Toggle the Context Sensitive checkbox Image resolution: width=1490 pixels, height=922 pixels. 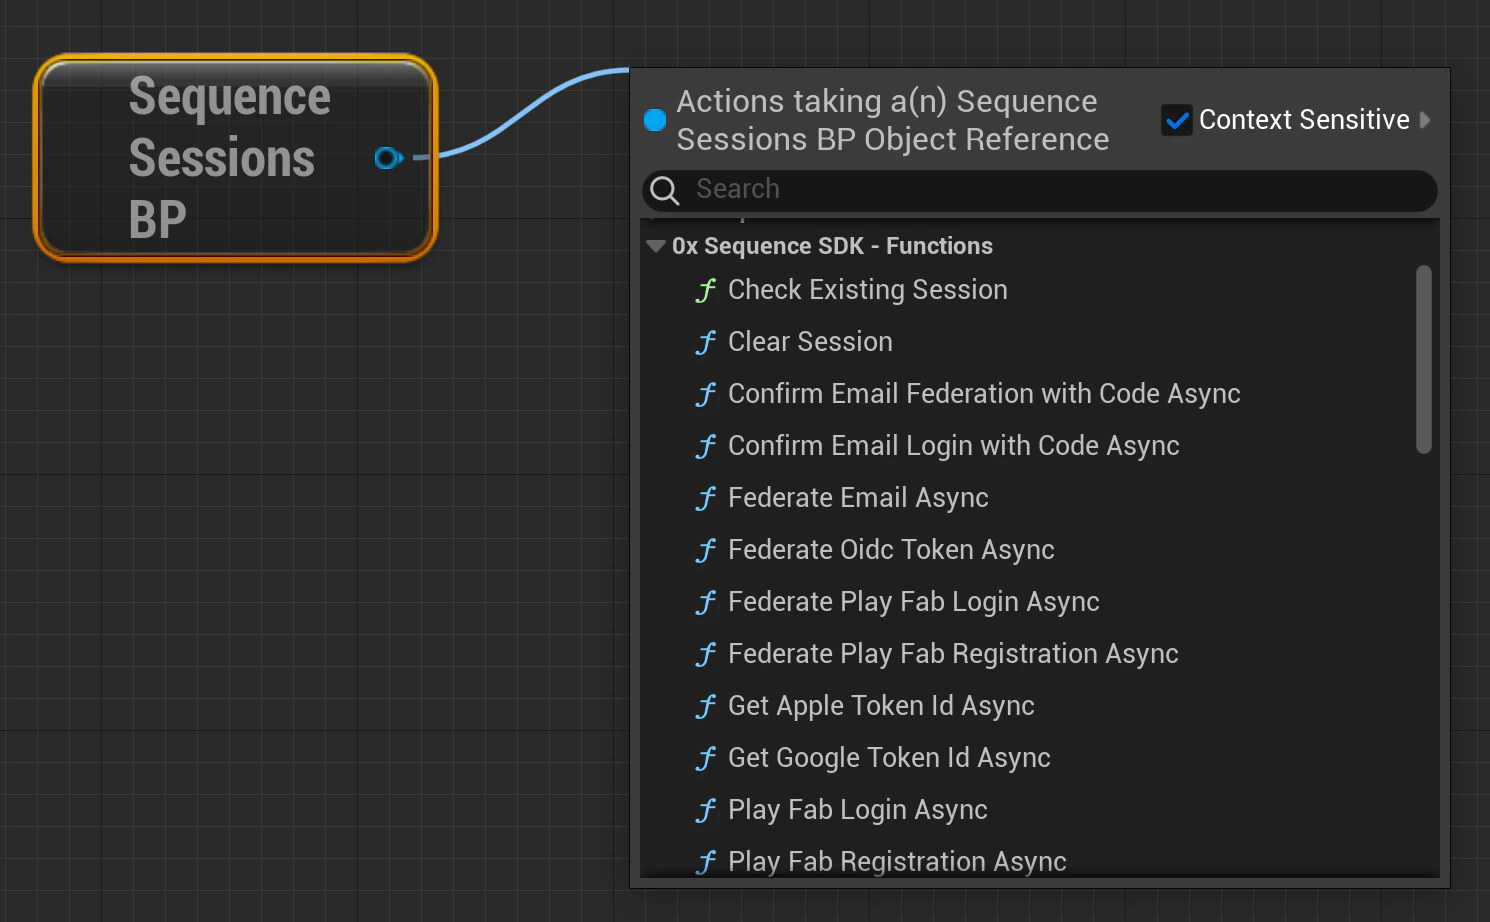(x=1177, y=120)
